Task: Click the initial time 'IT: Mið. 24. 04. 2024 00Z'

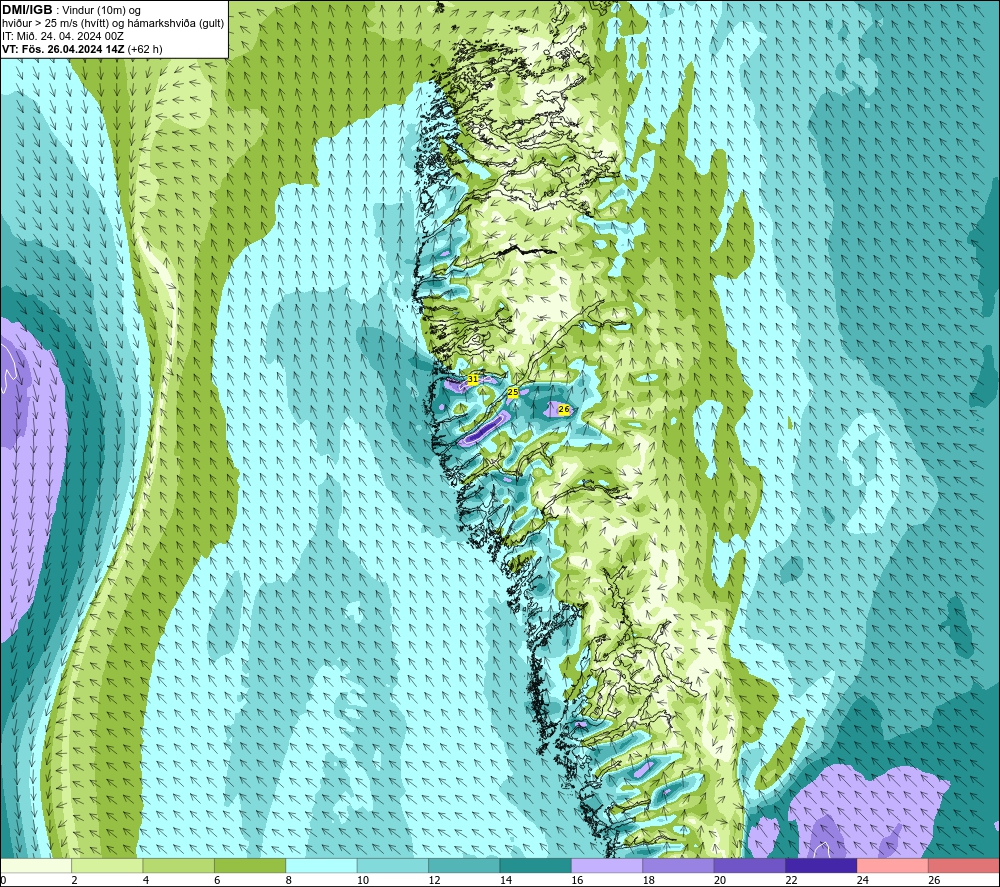Action: [x=62, y=36]
